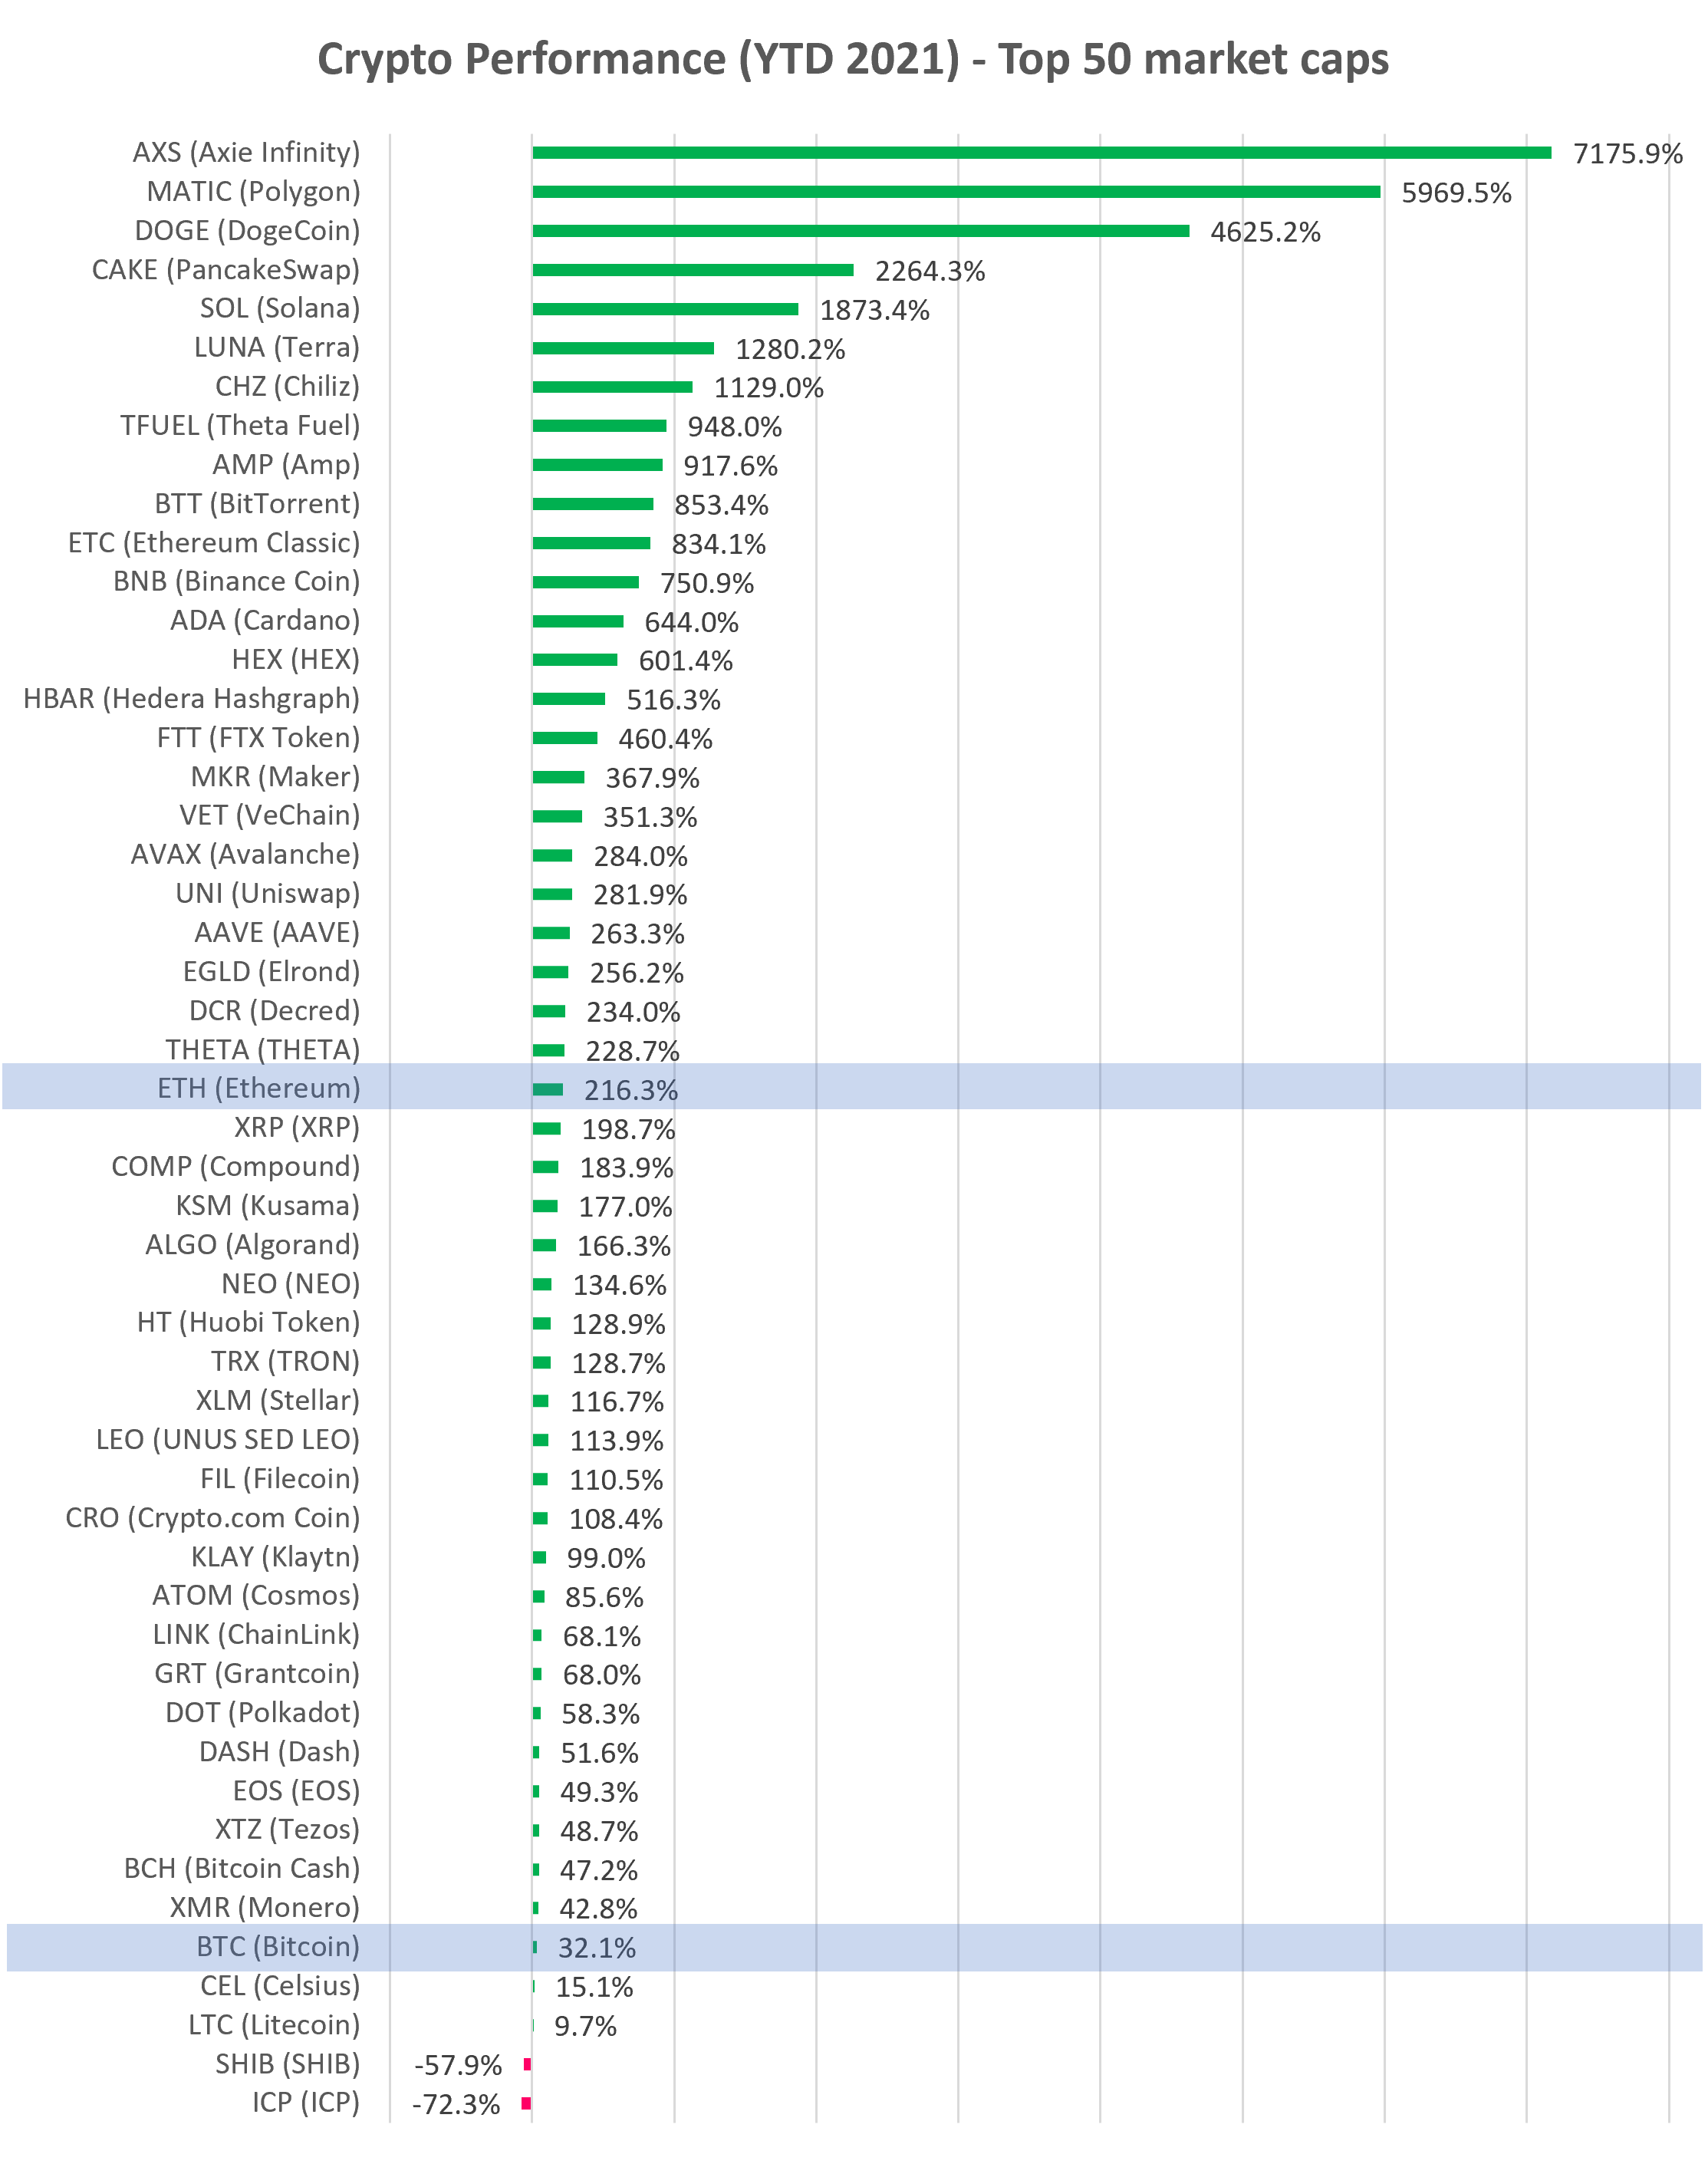The width and height of the screenshot is (1708, 2164).
Task: Click the 32.1% Bitcoin value
Action: 597,1948
